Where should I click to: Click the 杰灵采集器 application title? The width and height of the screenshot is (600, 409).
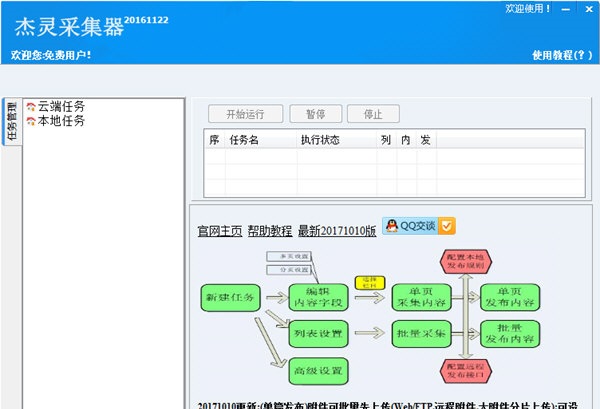69,27
